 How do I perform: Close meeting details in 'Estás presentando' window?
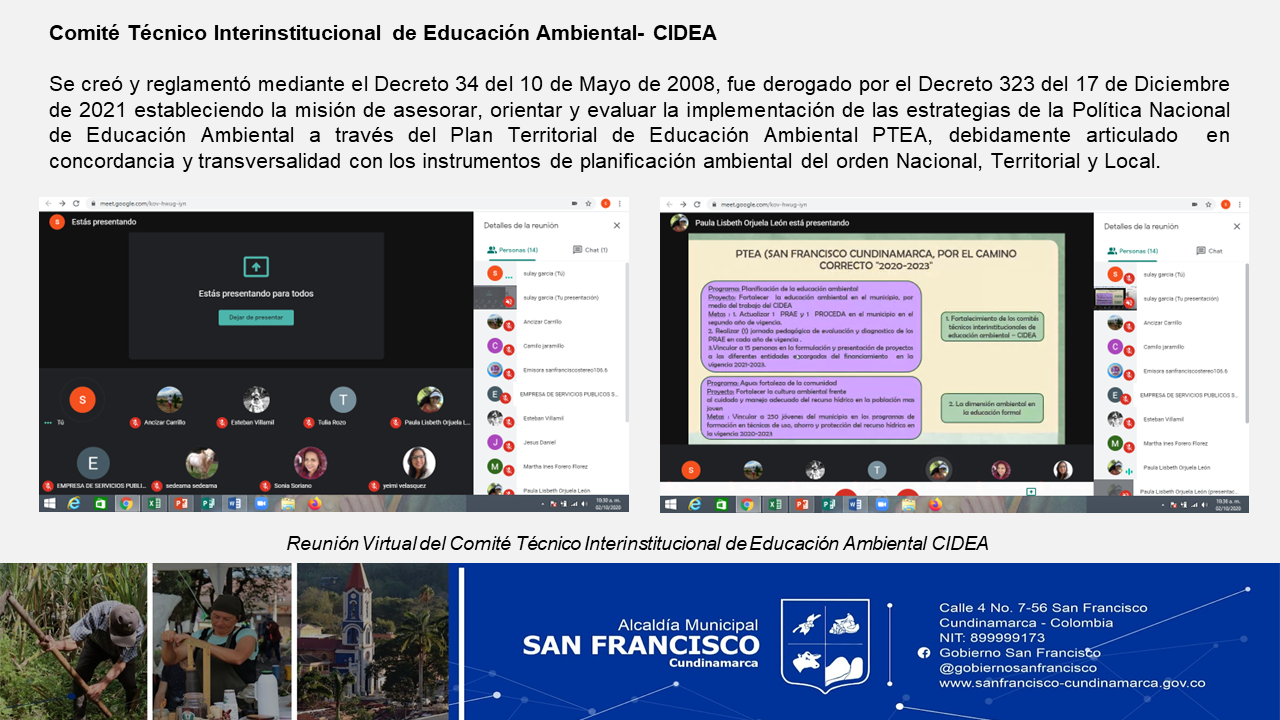(x=617, y=226)
